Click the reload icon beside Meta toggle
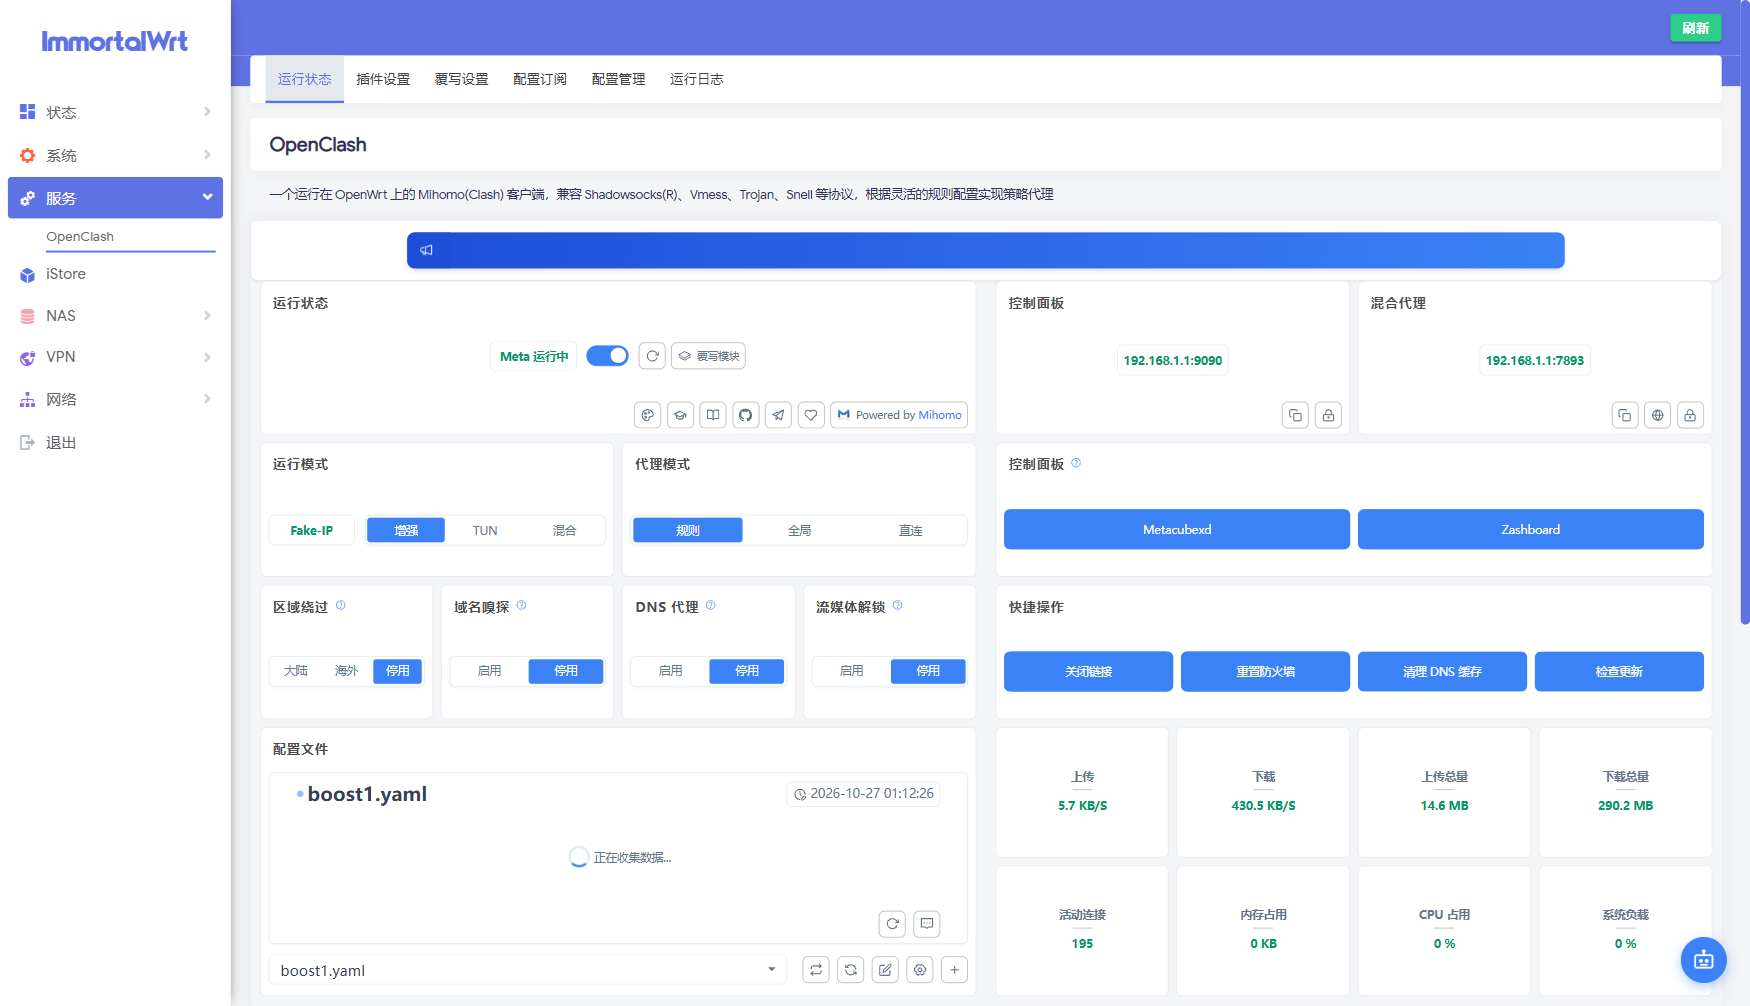The width and height of the screenshot is (1750, 1006). [x=652, y=356]
